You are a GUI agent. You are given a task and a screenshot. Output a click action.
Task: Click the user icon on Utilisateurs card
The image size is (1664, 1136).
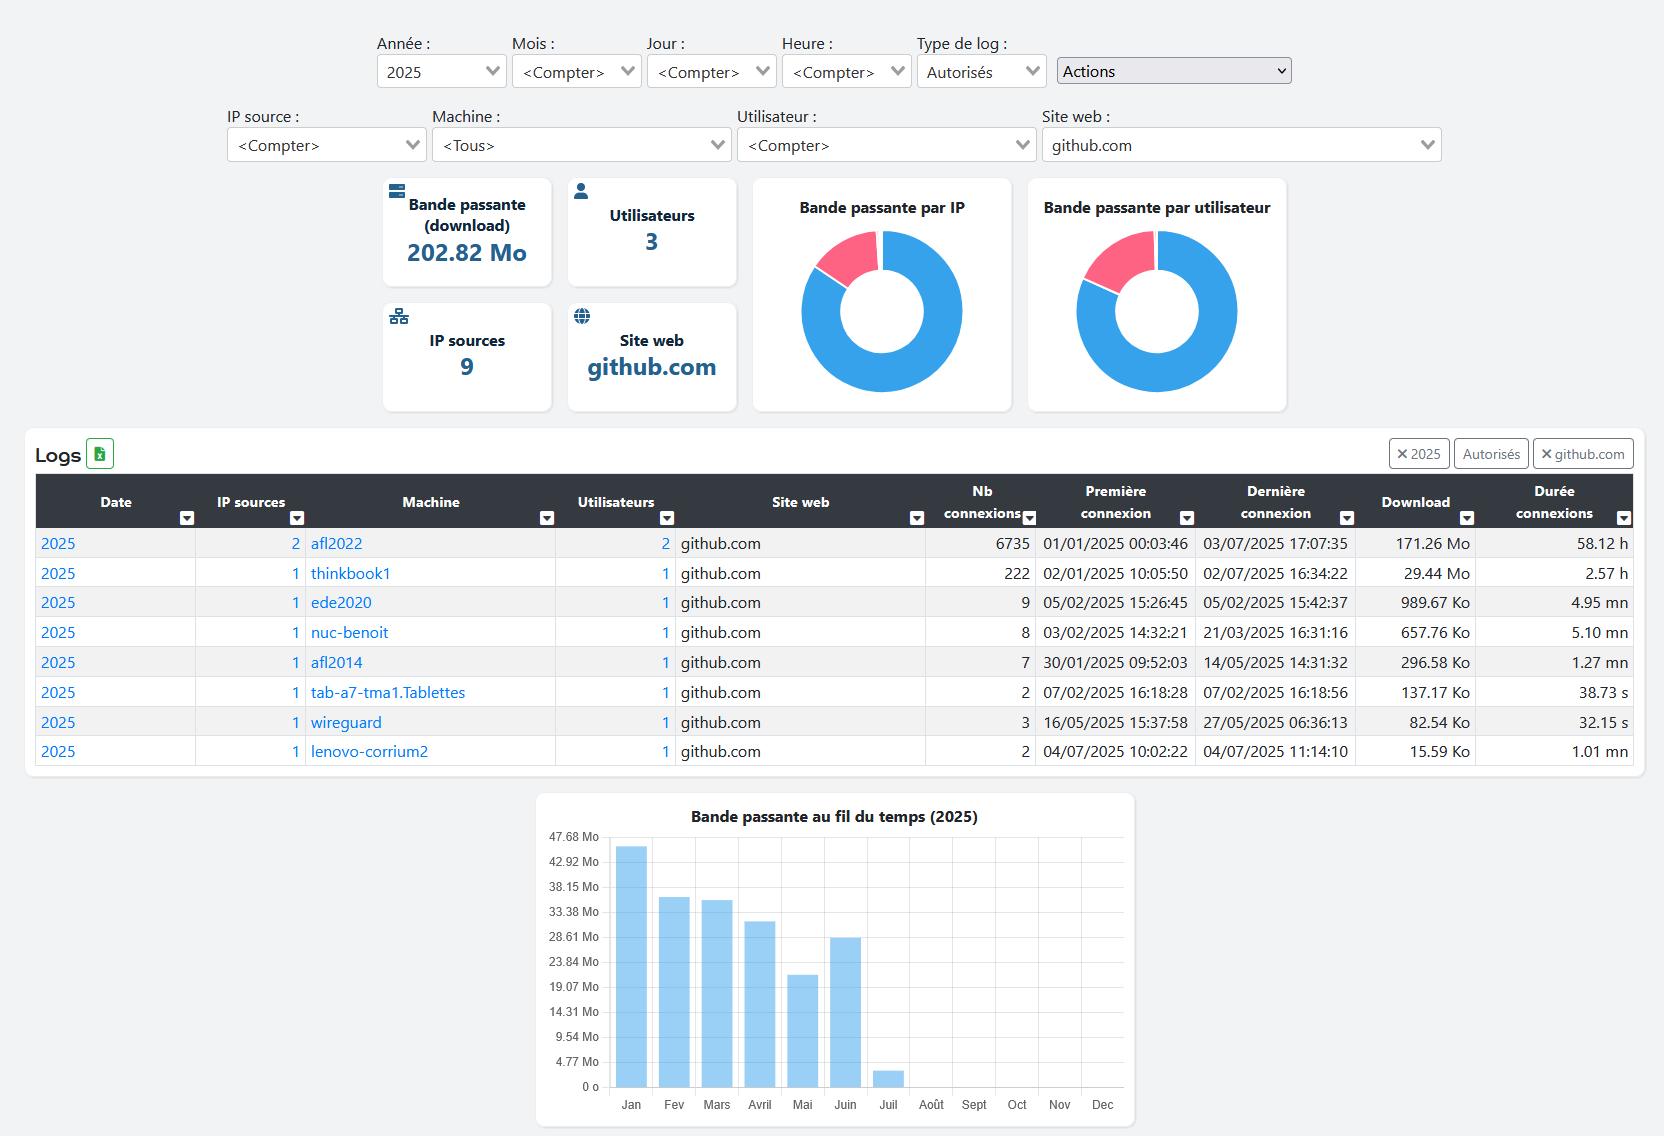point(581,191)
